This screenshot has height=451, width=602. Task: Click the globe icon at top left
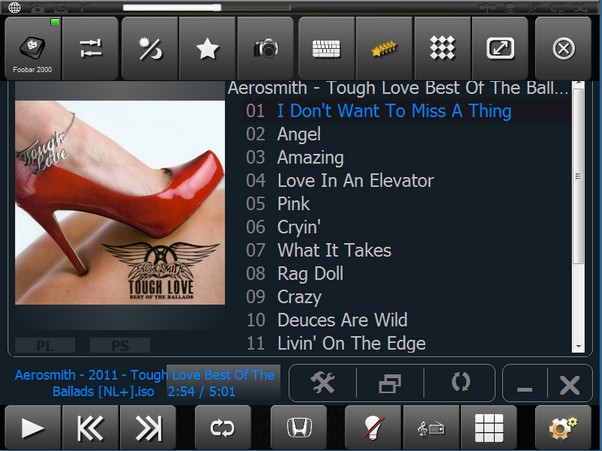pos(15,7)
